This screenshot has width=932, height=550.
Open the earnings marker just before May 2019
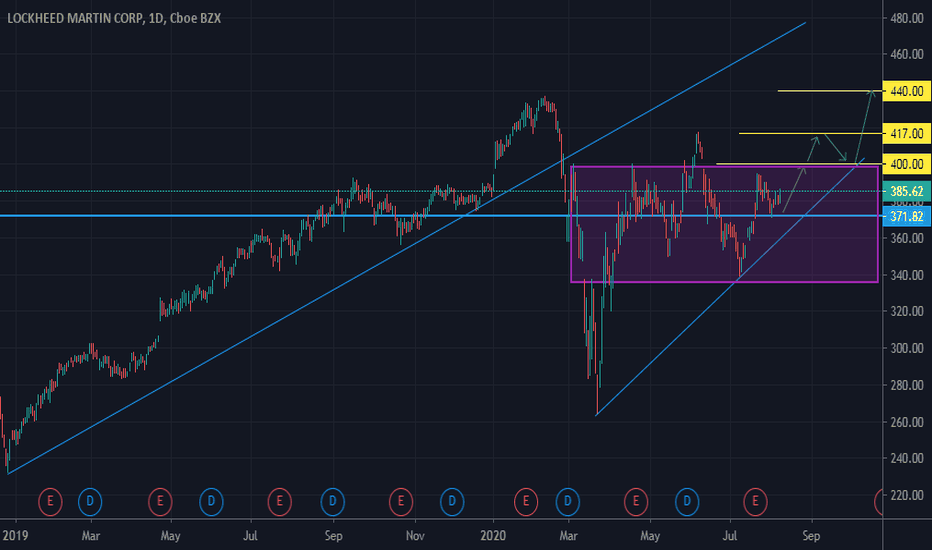[160, 502]
